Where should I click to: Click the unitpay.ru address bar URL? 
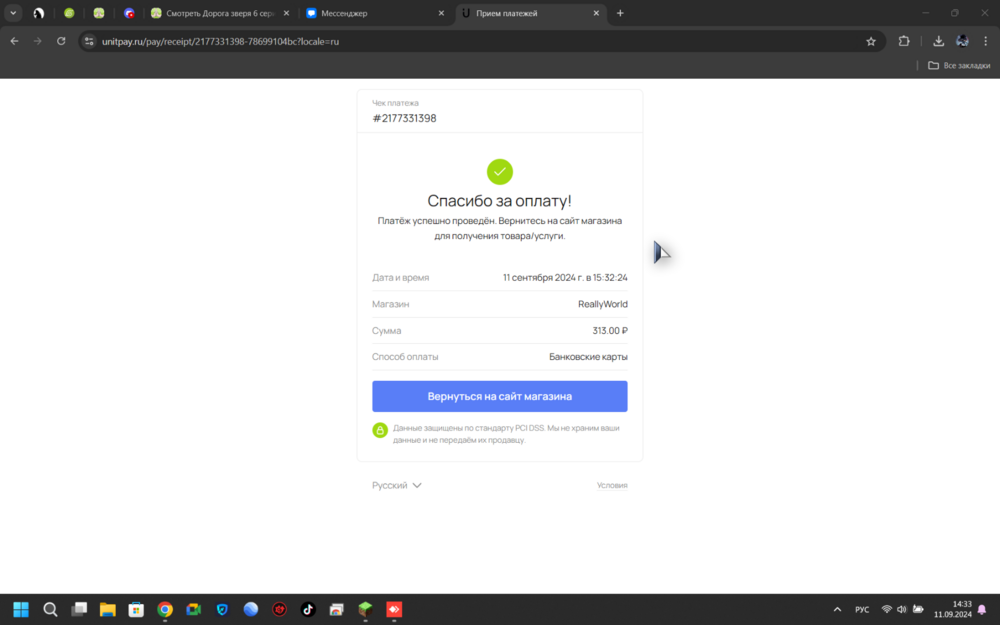click(220, 41)
